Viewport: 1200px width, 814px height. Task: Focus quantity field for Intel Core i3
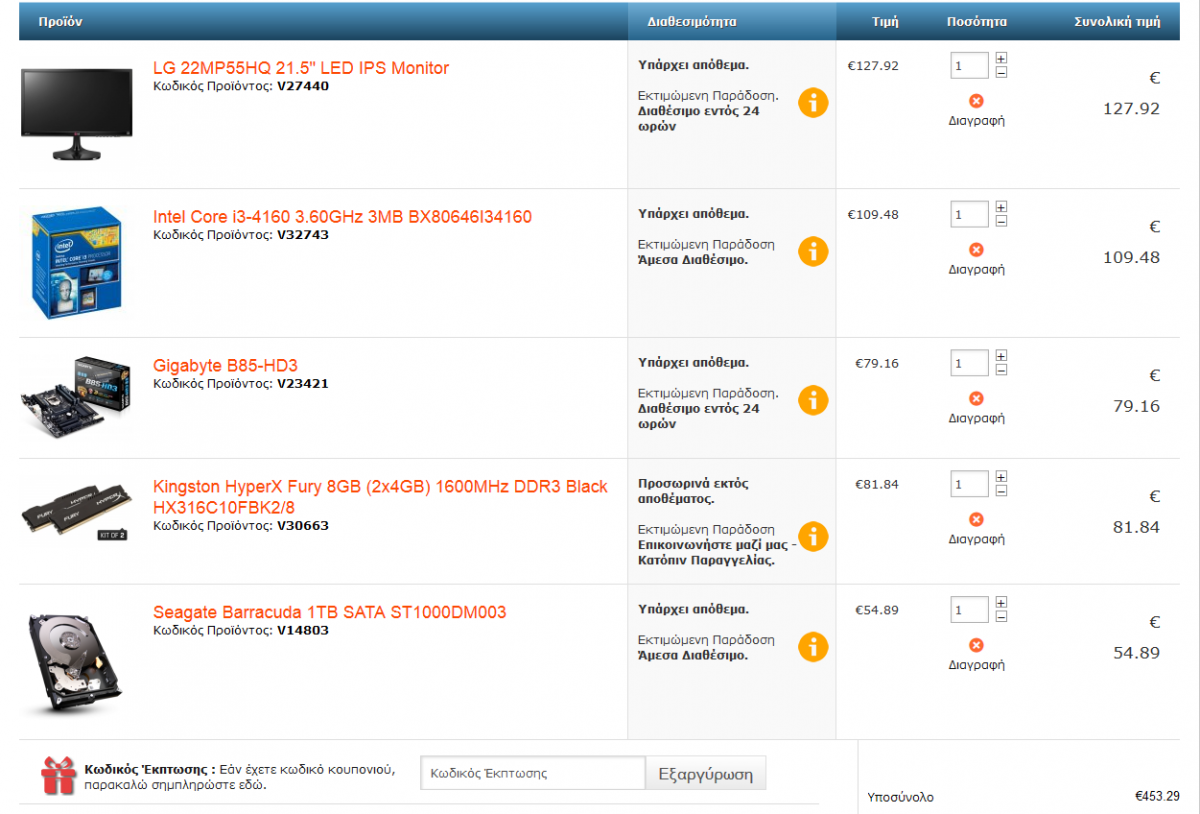[x=969, y=215]
